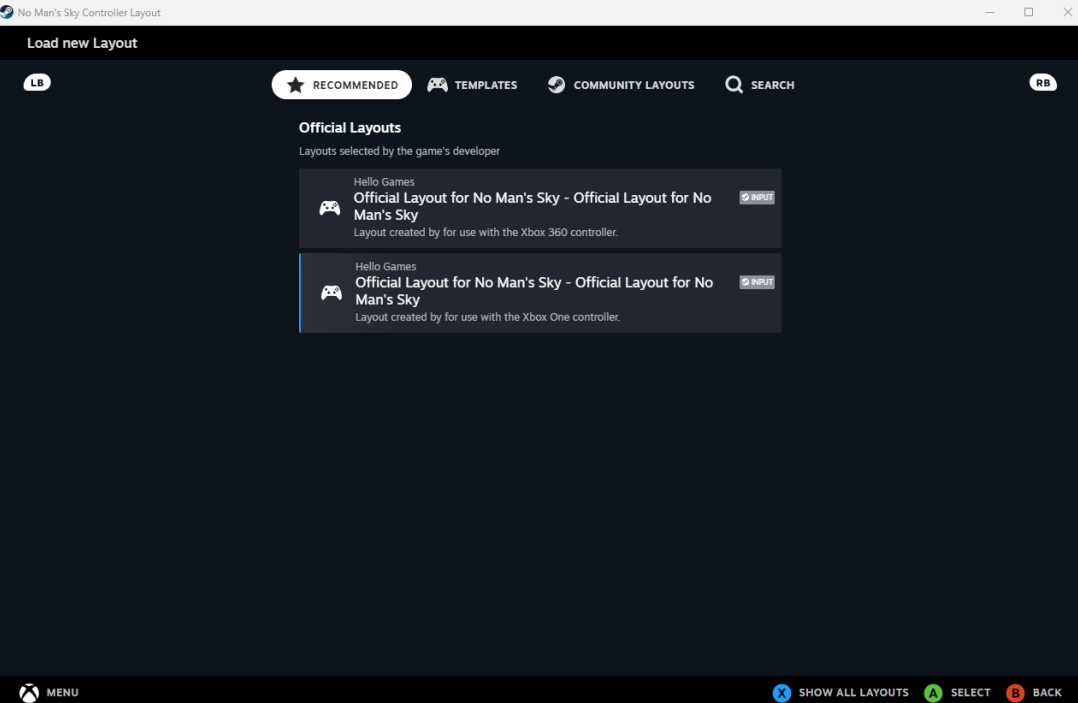
Task: Click the LB bumper button
Action: [x=37, y=83]
